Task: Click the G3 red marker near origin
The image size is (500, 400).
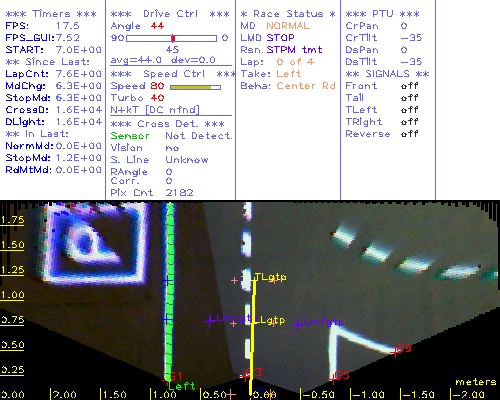Action: click(252, 373)
